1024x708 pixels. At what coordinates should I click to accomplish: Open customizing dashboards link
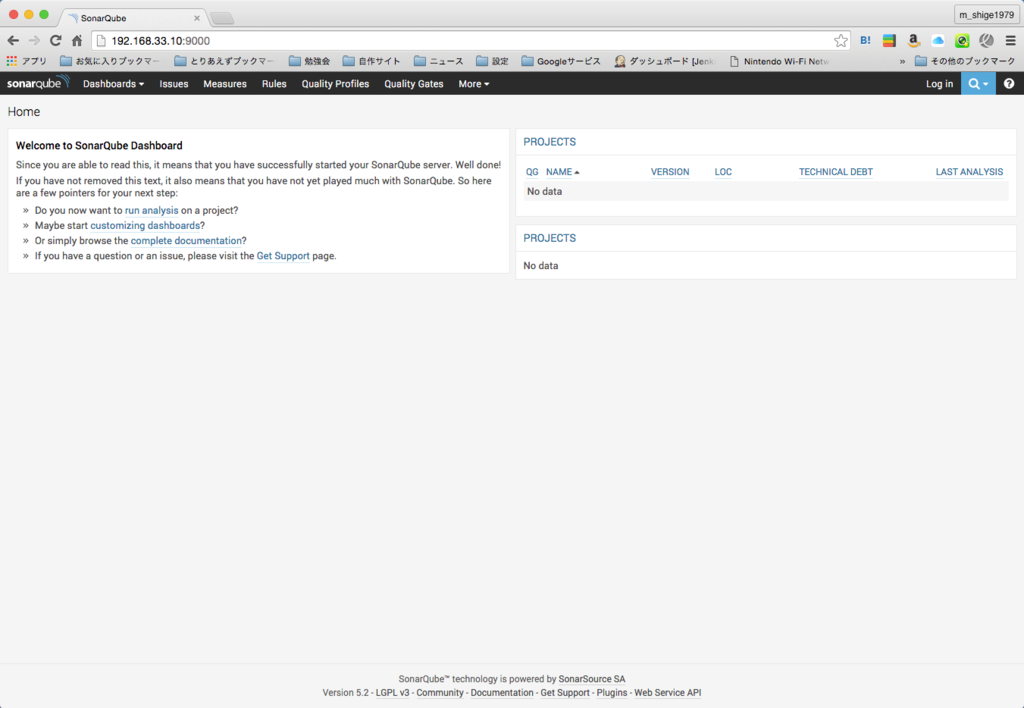[x=145, y=225]
